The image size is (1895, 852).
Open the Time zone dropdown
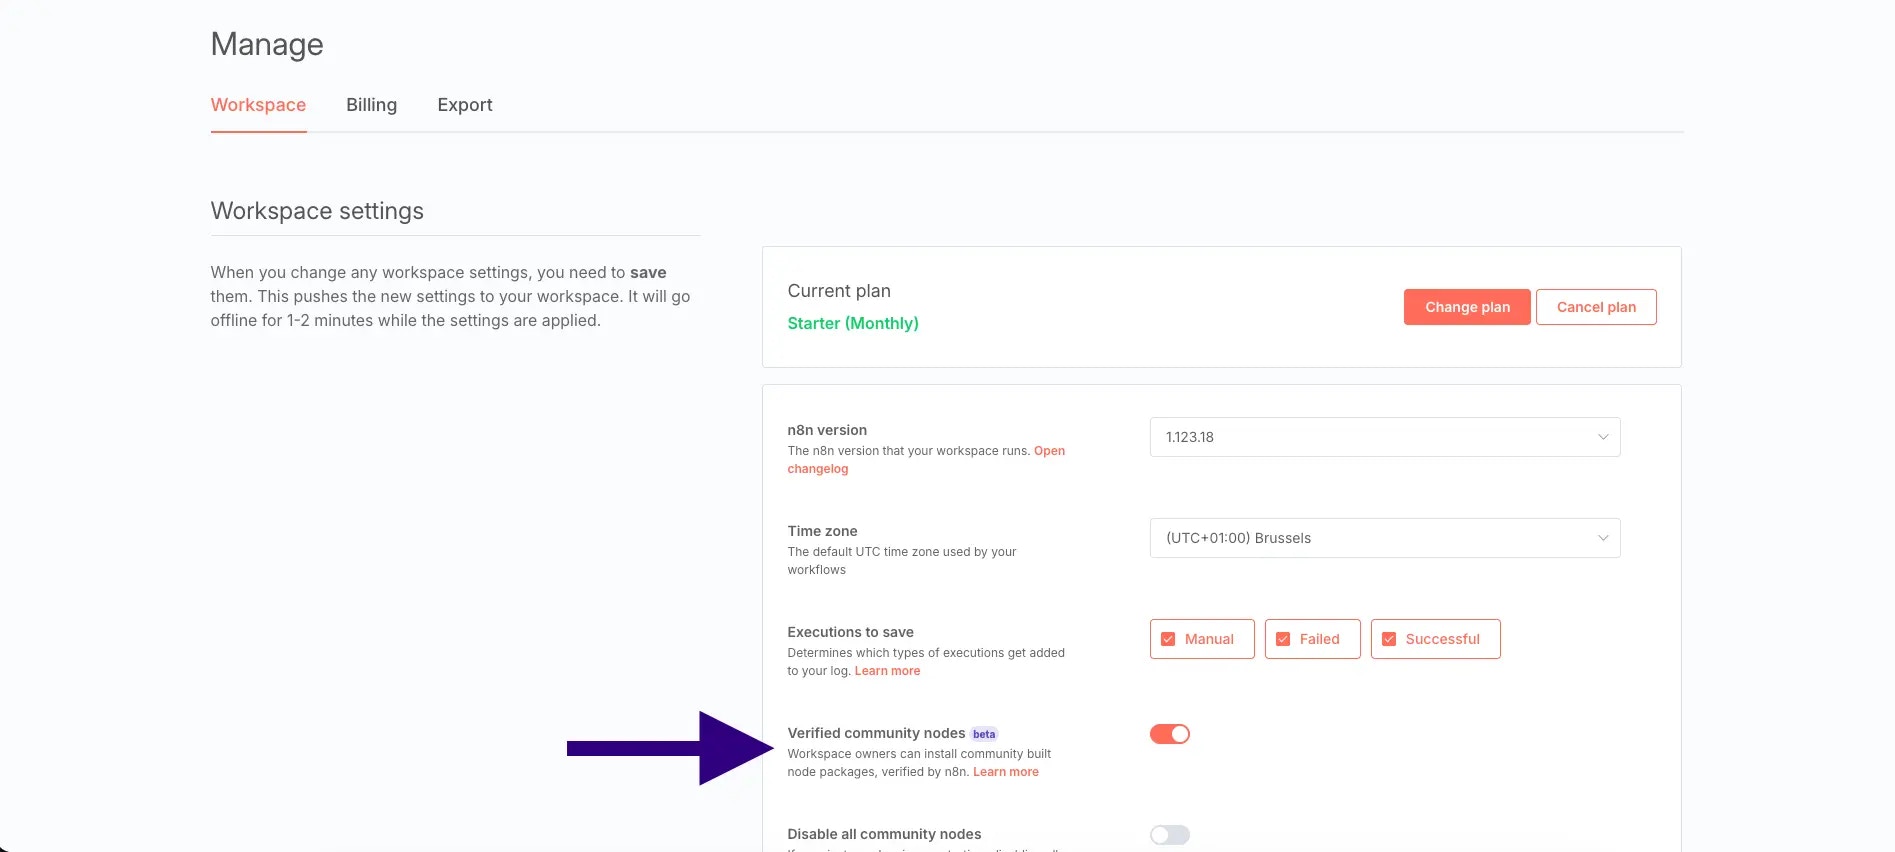pos(1385,538)
